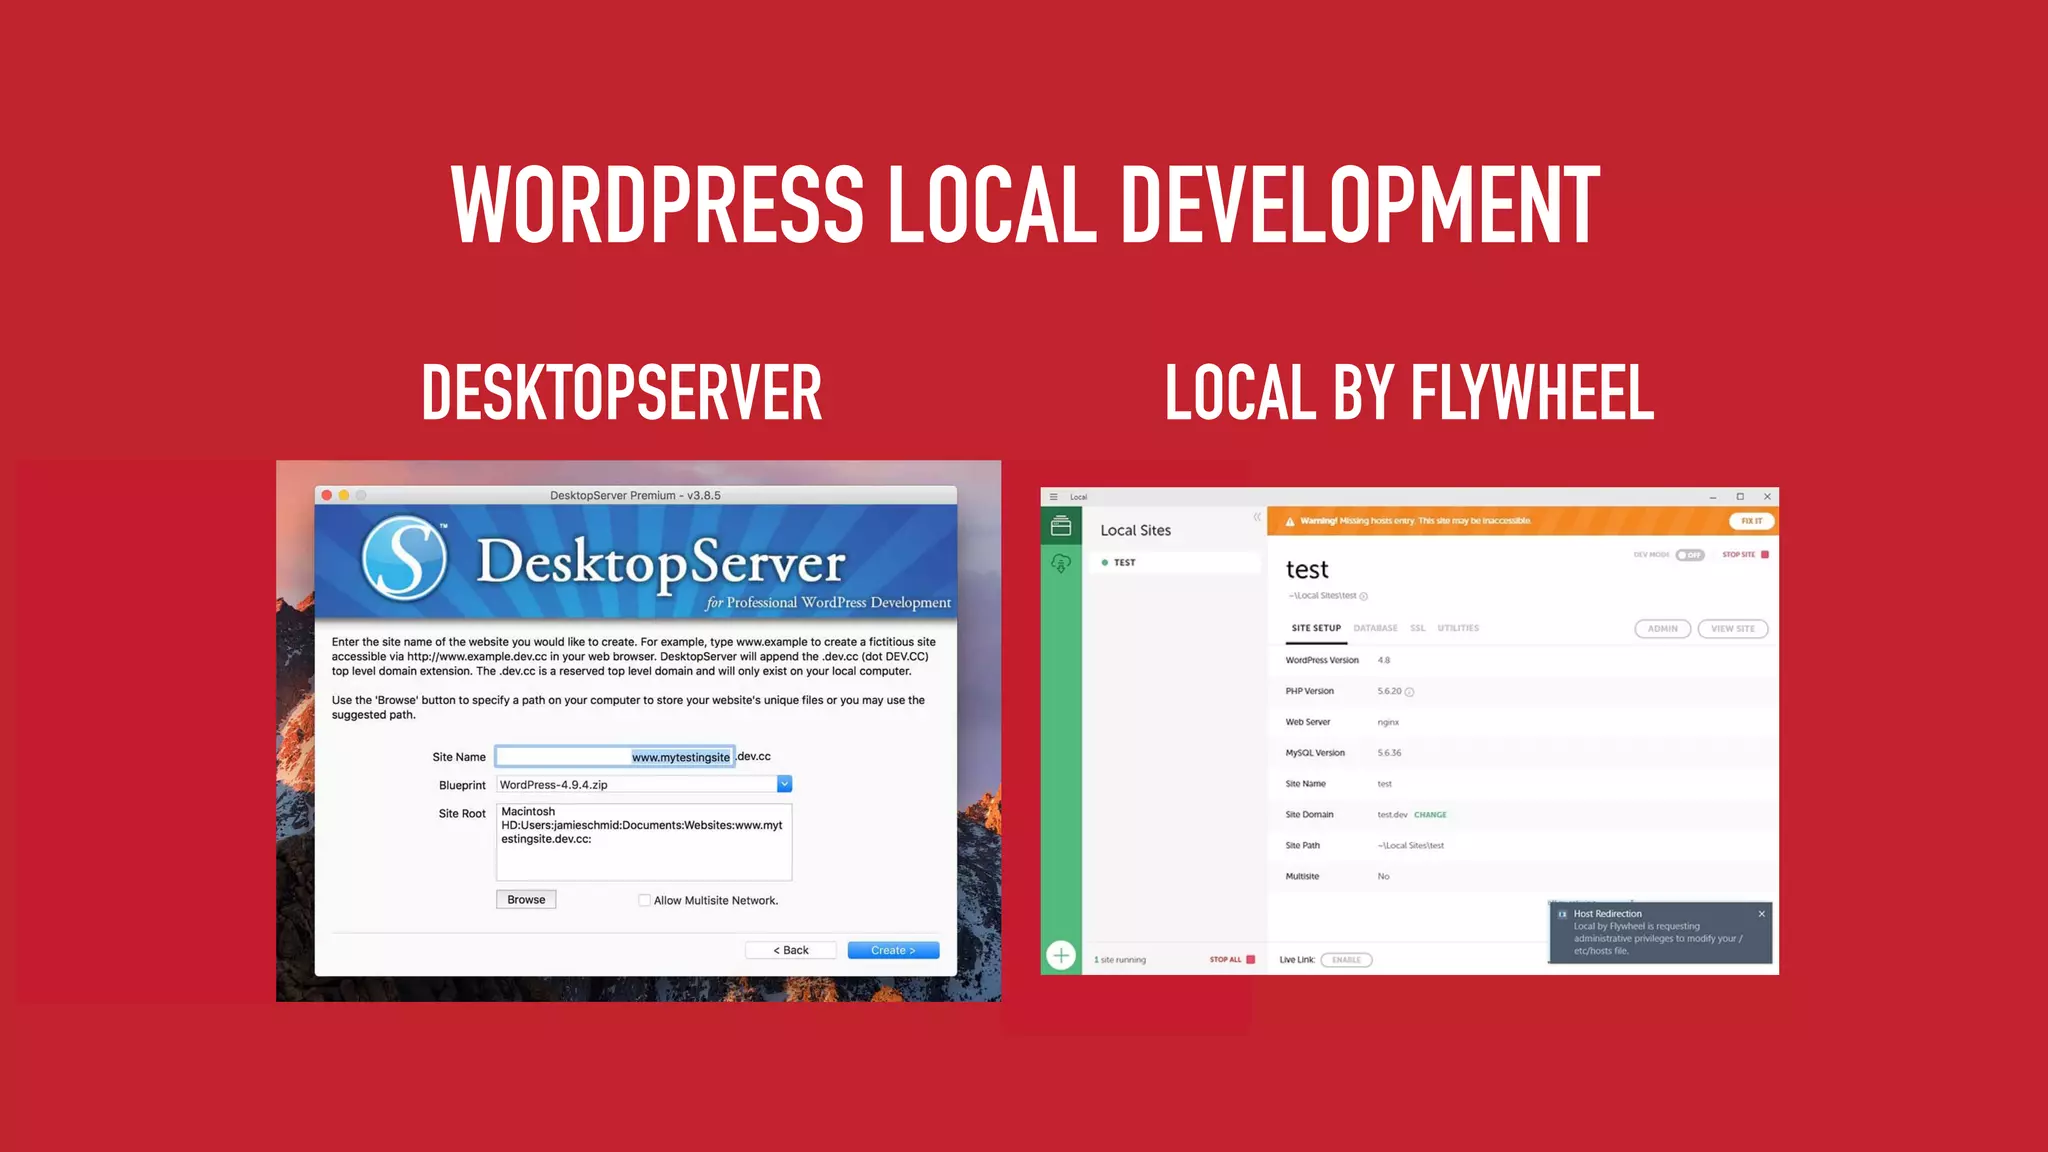Switch to the Site Setup tab

pos(1316,628)
